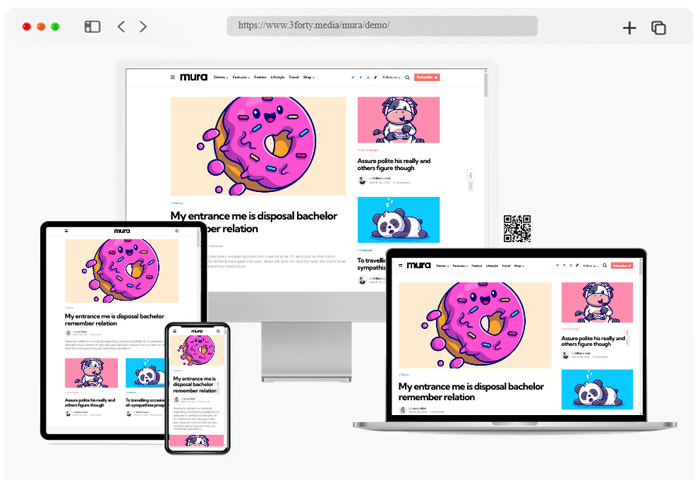This screenshot has height=480, width=700.
Task: Click the Facebook icon on the desktop monitor
Action: (361, 77)
